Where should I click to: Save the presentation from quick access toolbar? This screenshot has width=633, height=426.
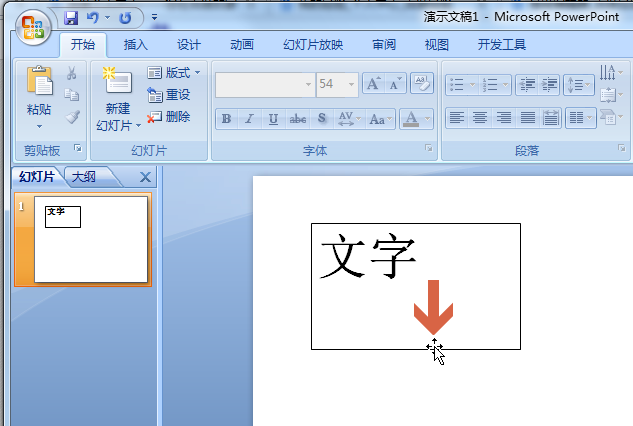tap(71, 18)
